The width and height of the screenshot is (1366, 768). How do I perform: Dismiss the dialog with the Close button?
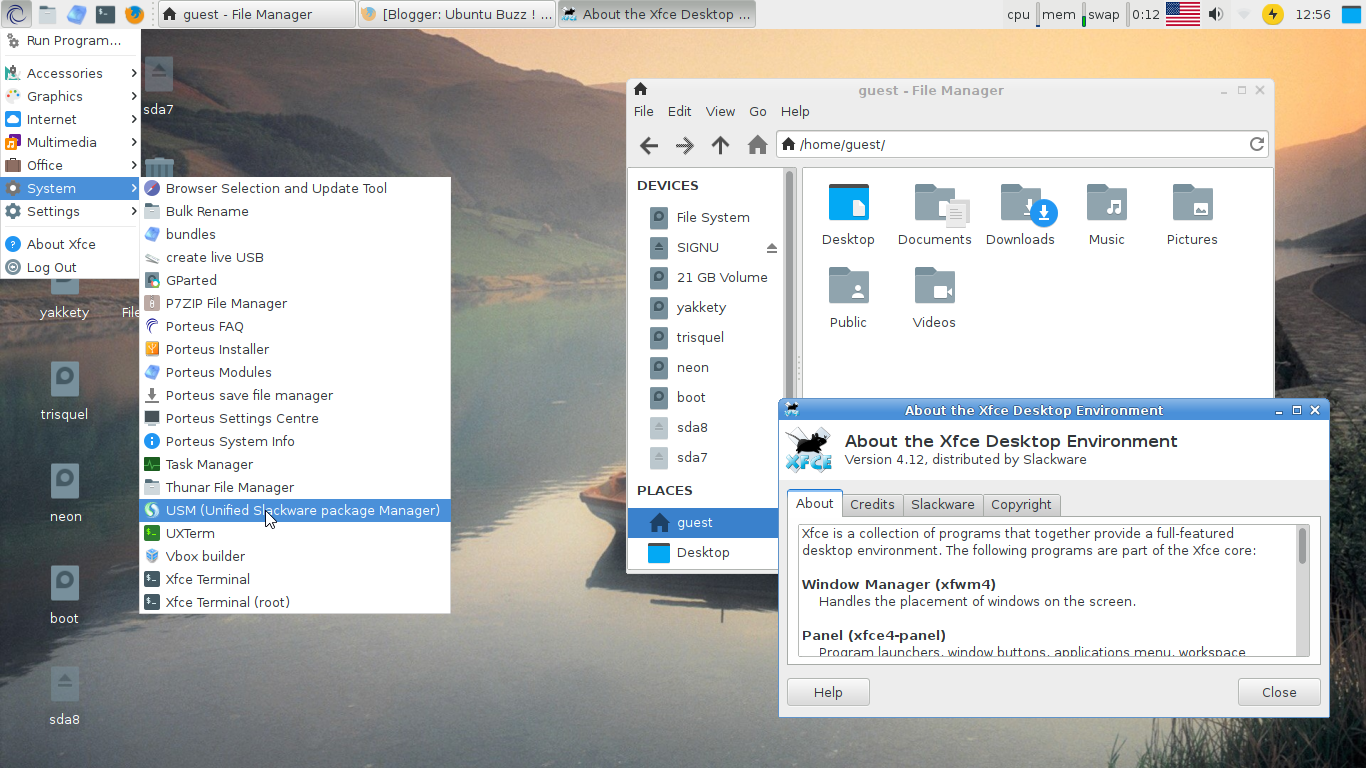pos(1278,691)
